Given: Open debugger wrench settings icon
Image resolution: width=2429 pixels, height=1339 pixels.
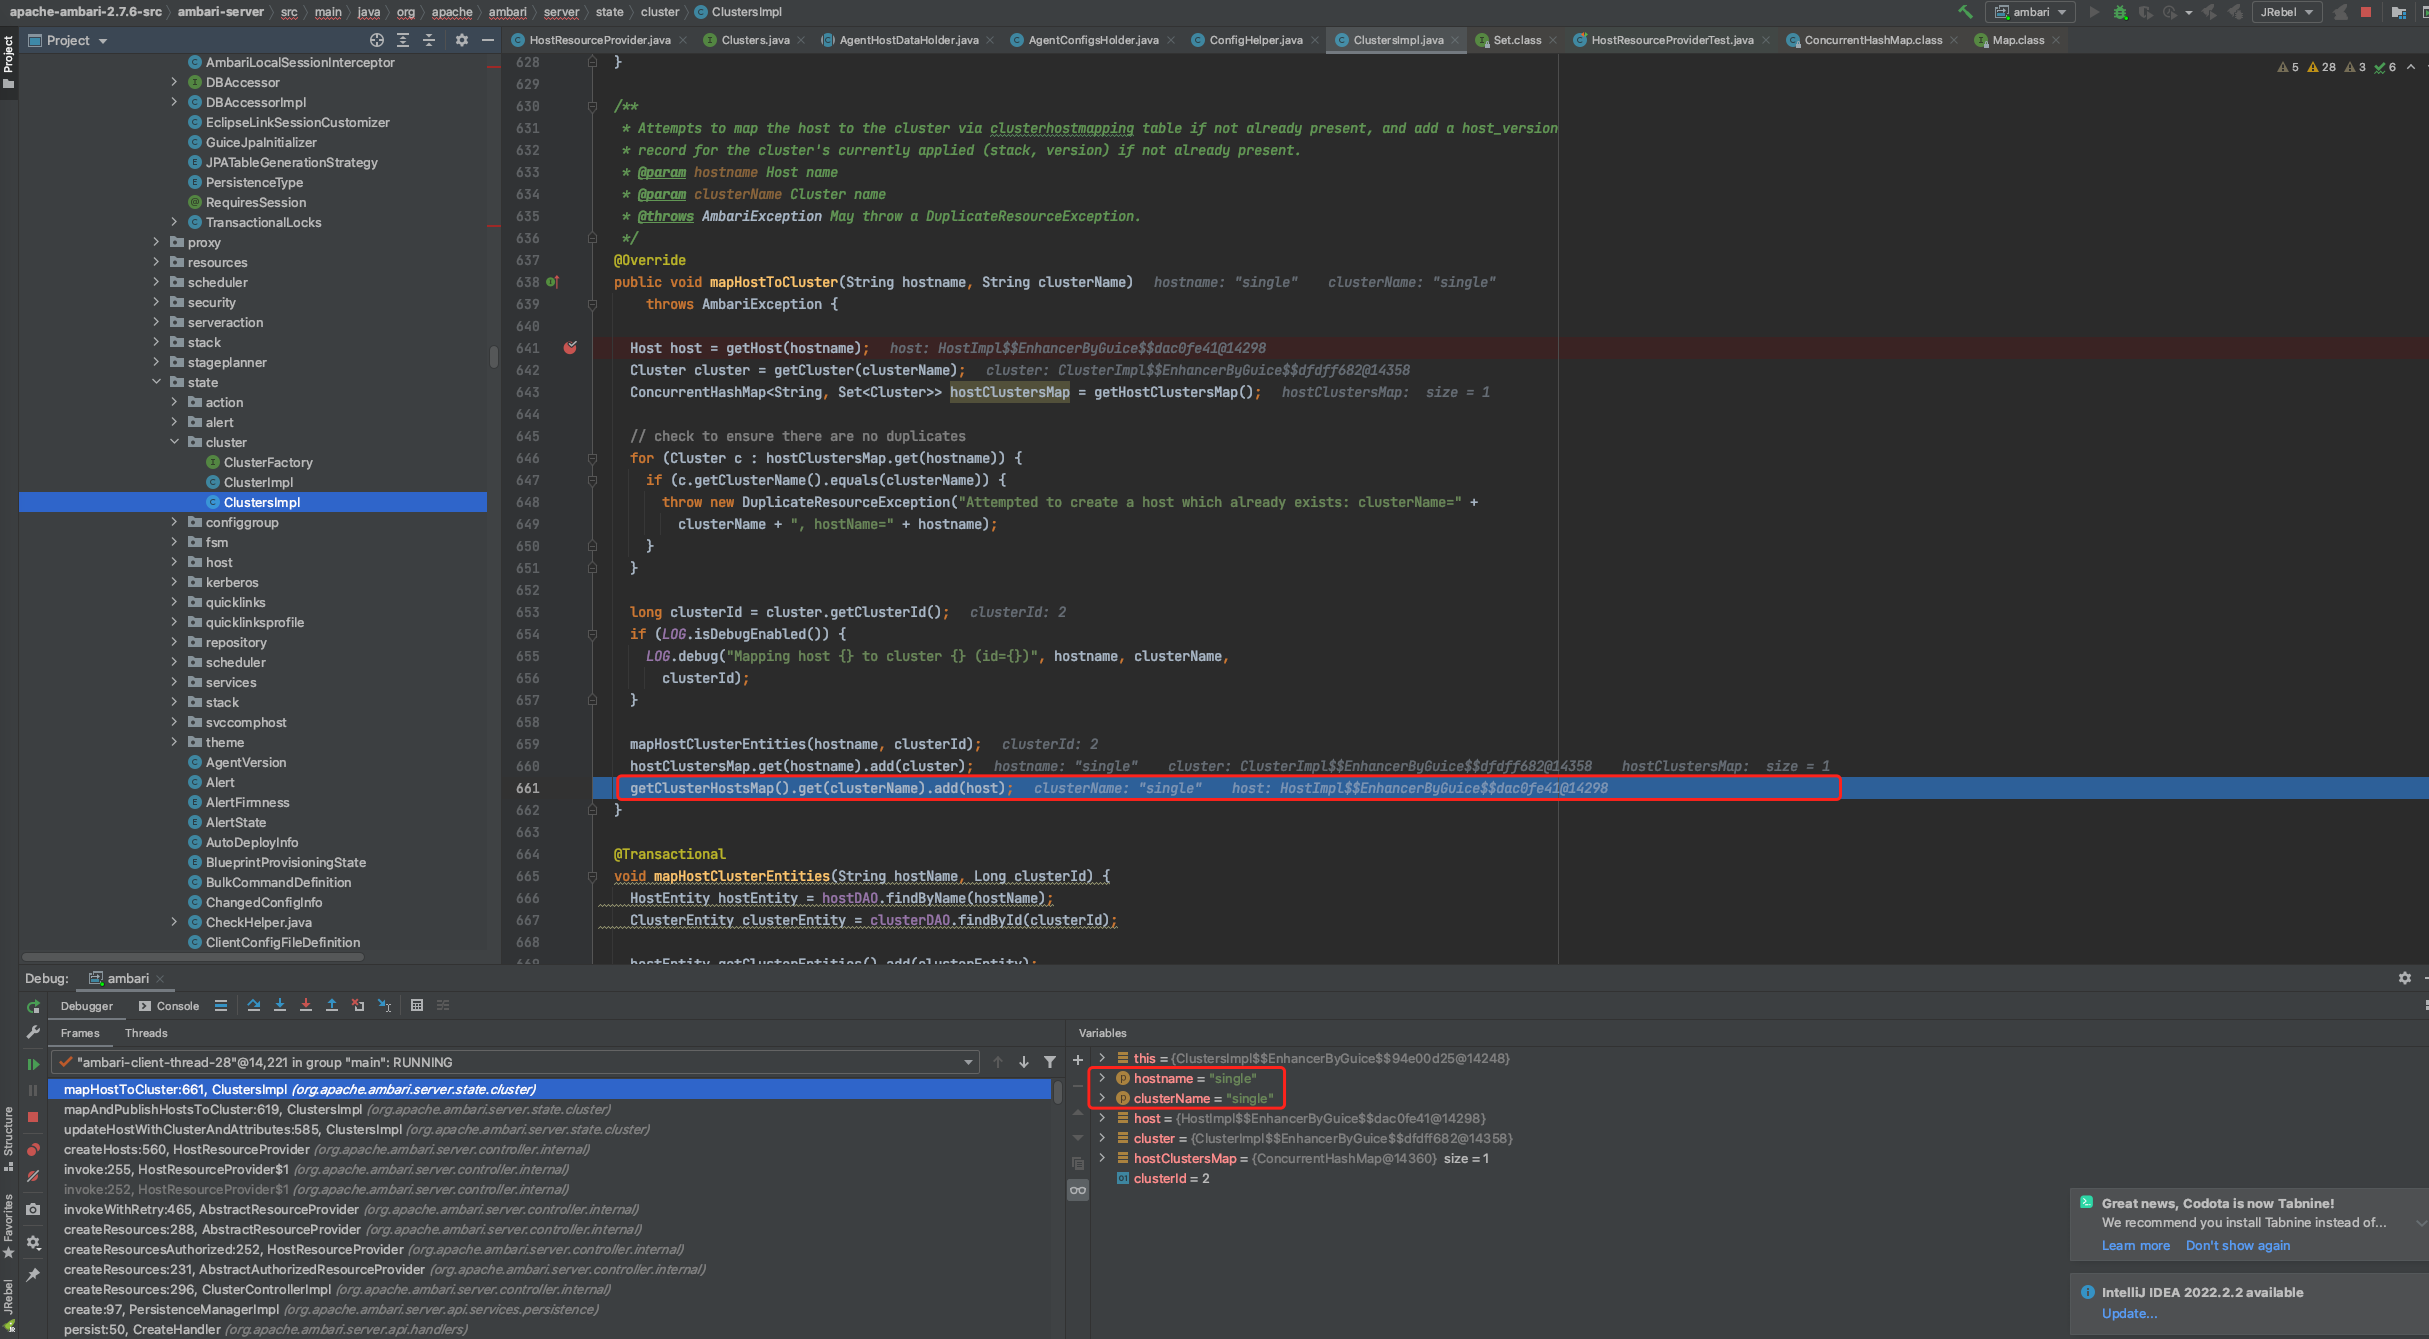Looking at the screenshot, I should 33,1032.
